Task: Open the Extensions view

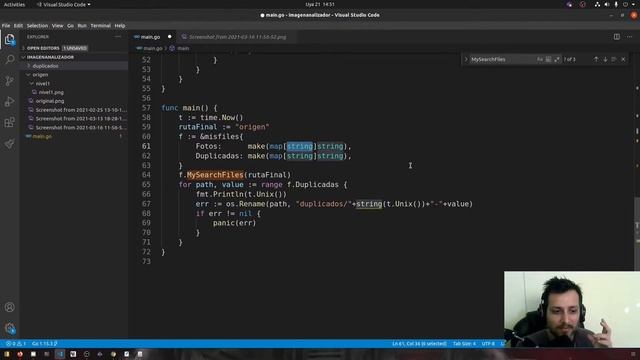Action: 10,122
